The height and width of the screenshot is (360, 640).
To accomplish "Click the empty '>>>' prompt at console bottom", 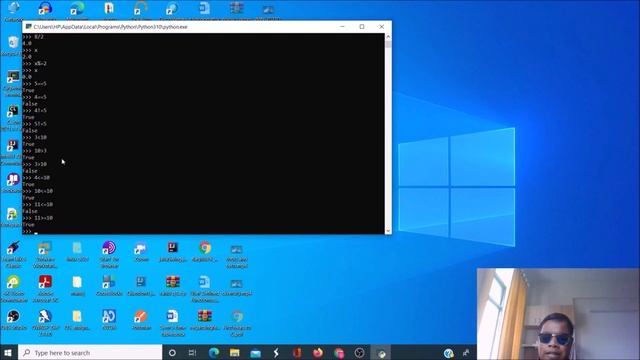I will [x=27, y=231].
